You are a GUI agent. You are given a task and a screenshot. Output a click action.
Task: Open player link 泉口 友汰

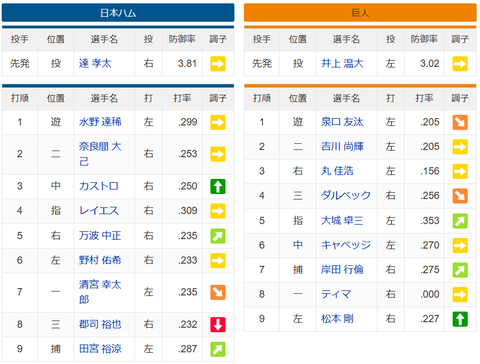(x=342, y=122)
